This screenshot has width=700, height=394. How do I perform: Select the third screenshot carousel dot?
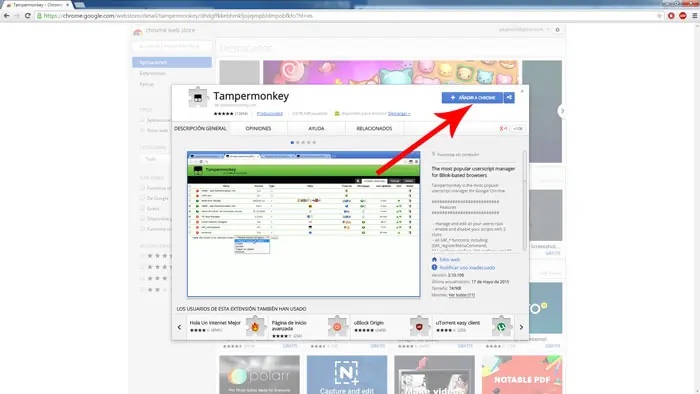click(303, 142)
